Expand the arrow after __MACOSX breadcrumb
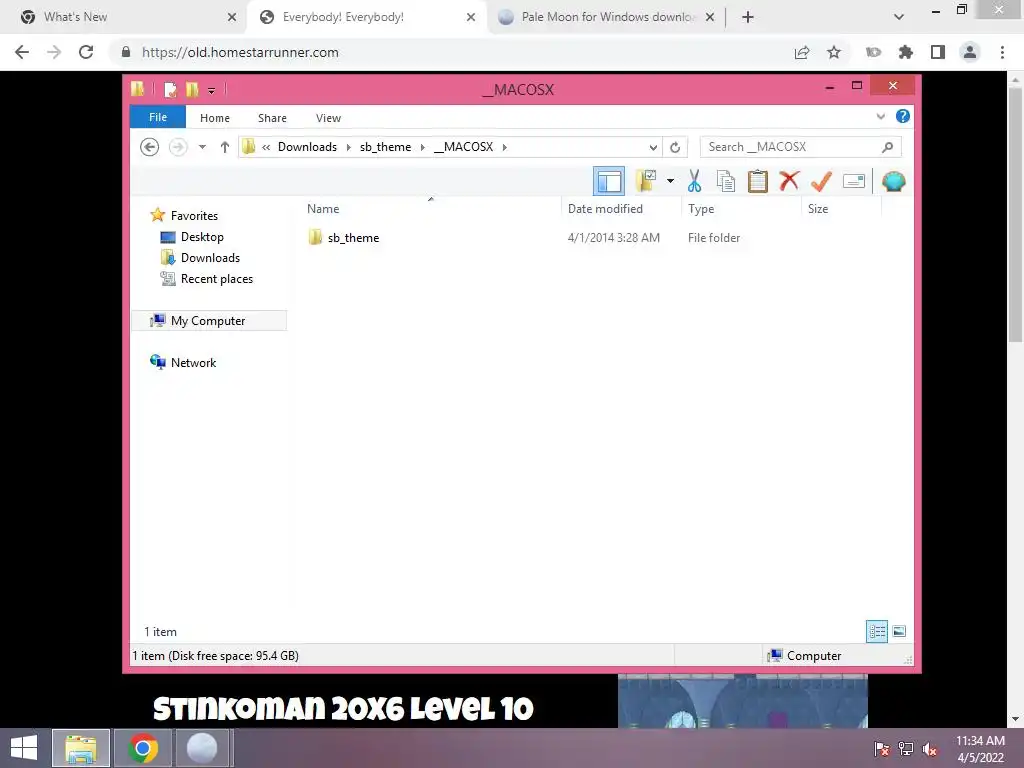Screen dimensions: 1024x768 click(x=505, y=147)
